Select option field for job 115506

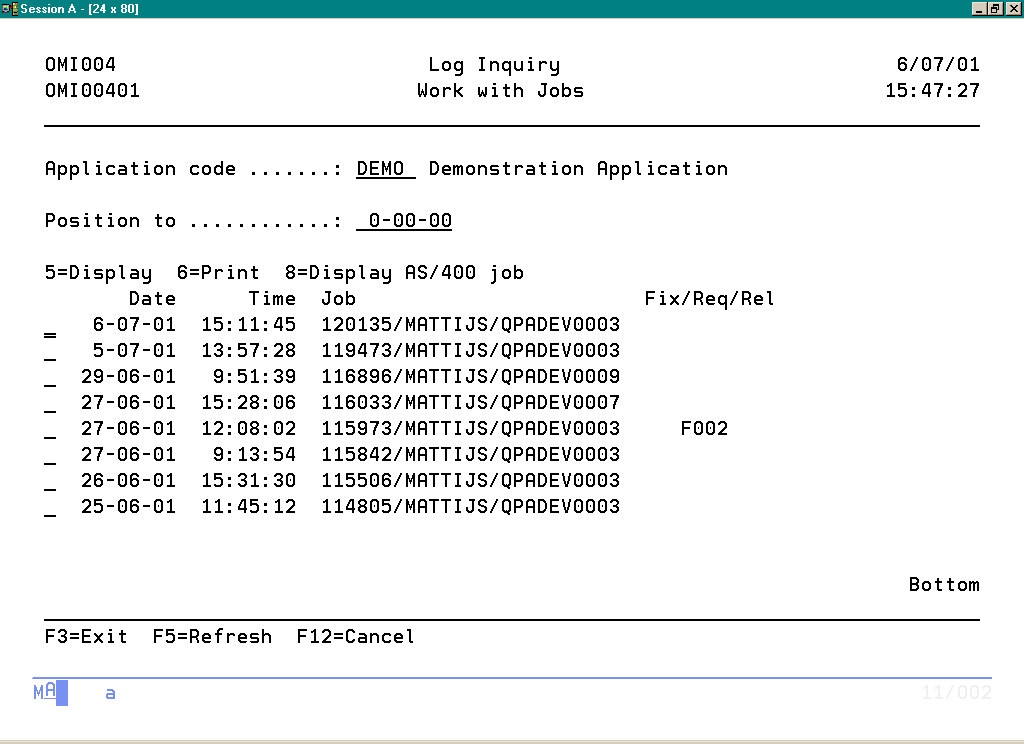pos(50,483)
